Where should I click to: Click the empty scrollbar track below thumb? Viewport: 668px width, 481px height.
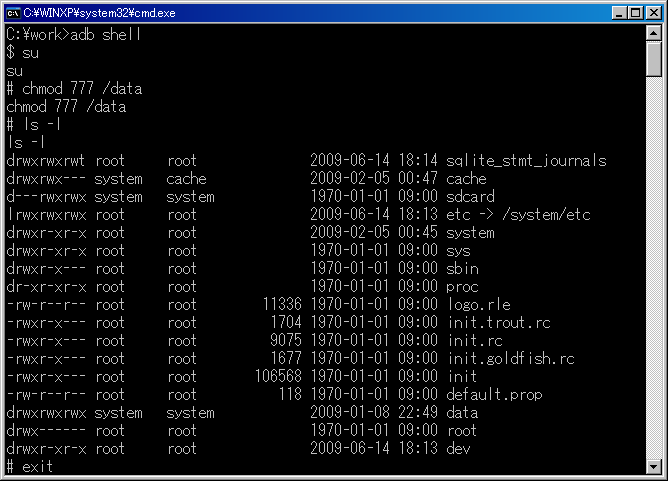coord(654,268)
